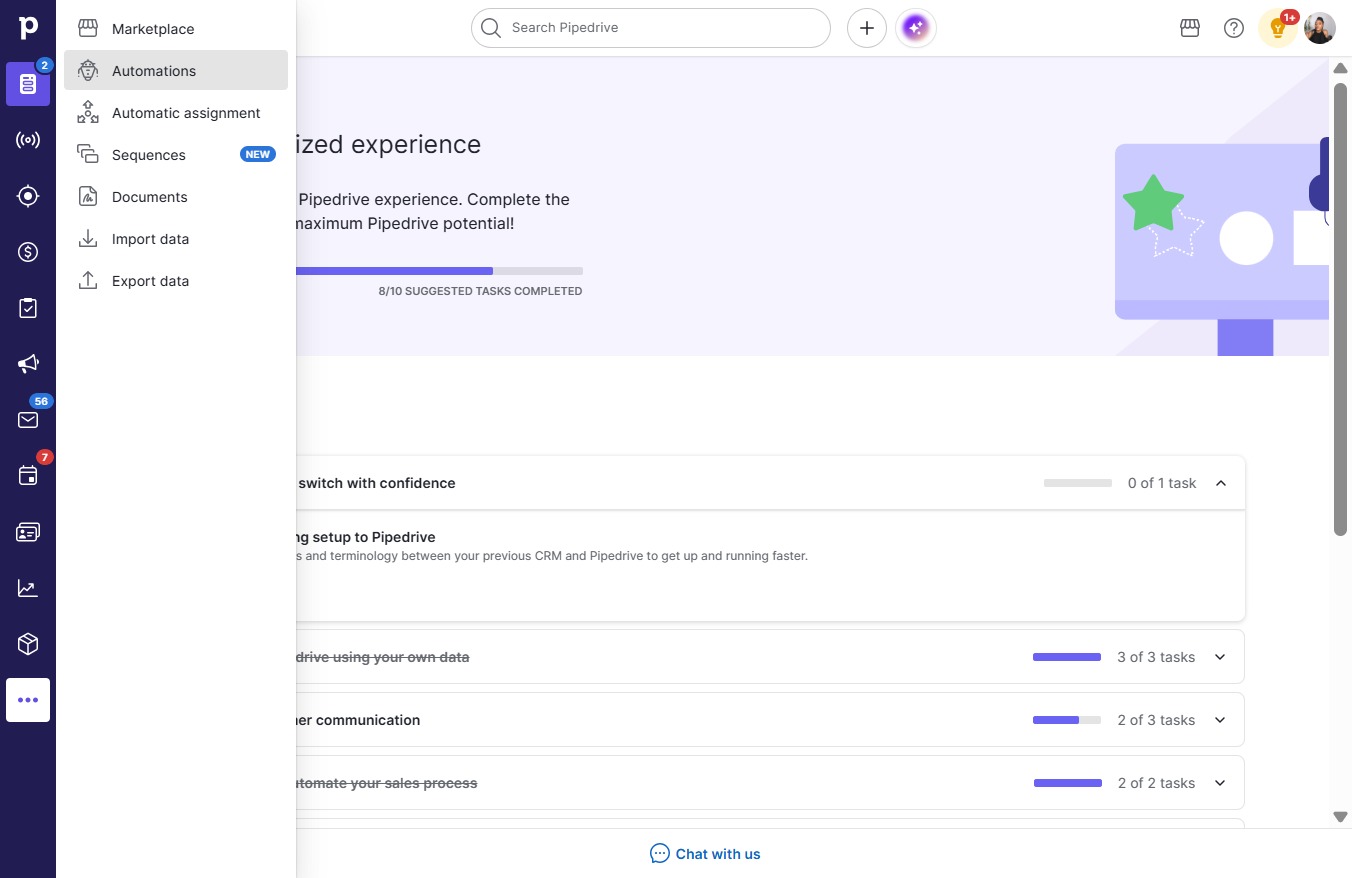This screenshot has width=1352, height=878.
Task: Click the vertical scrollbar thumb
Action: [x=1341, y=309]
